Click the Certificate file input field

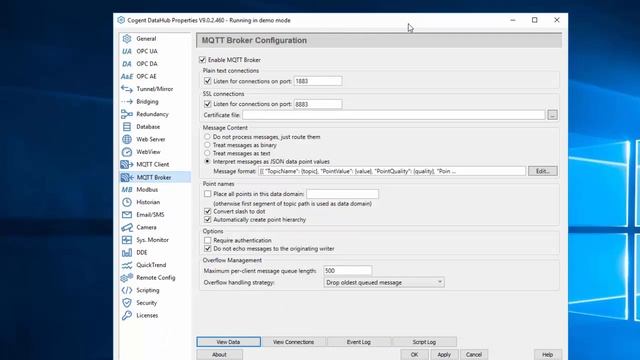click(x=393, y=115)
